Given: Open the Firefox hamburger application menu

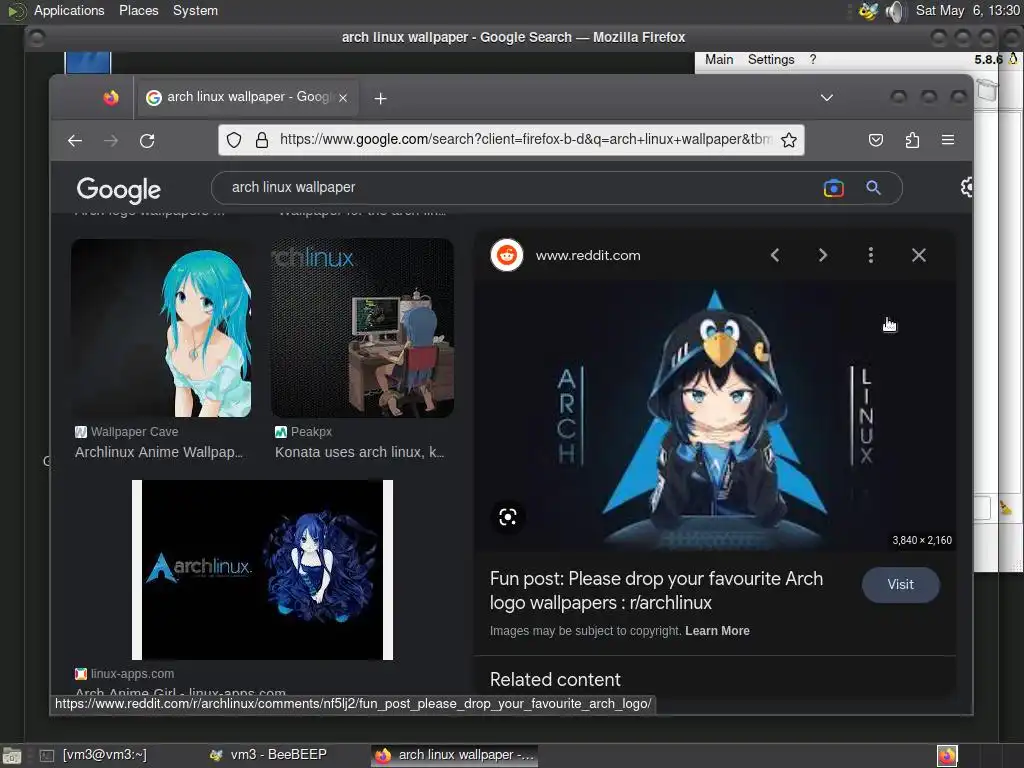Looking at the screenshot, I should coord(948,140).
